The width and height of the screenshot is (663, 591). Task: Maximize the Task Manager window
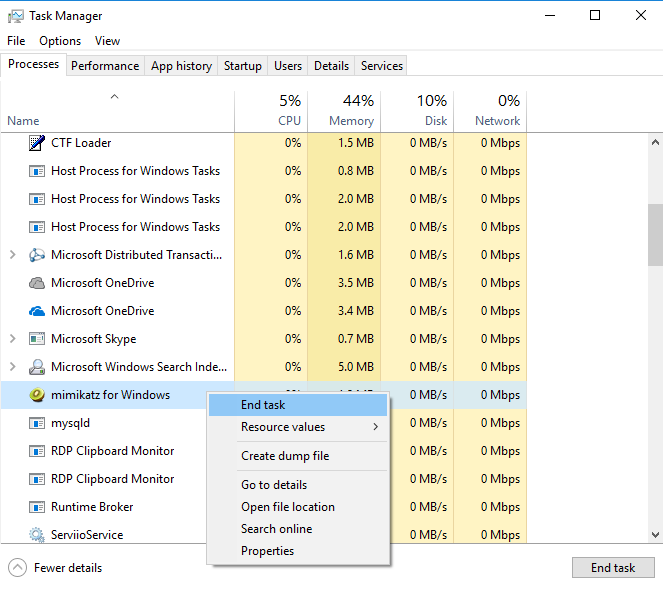pyautogui.click(x=595, y=16)
